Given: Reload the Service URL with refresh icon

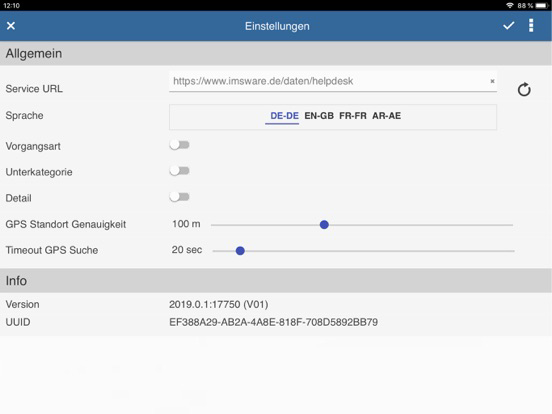Looking at the screenshot, I should 524,89.
